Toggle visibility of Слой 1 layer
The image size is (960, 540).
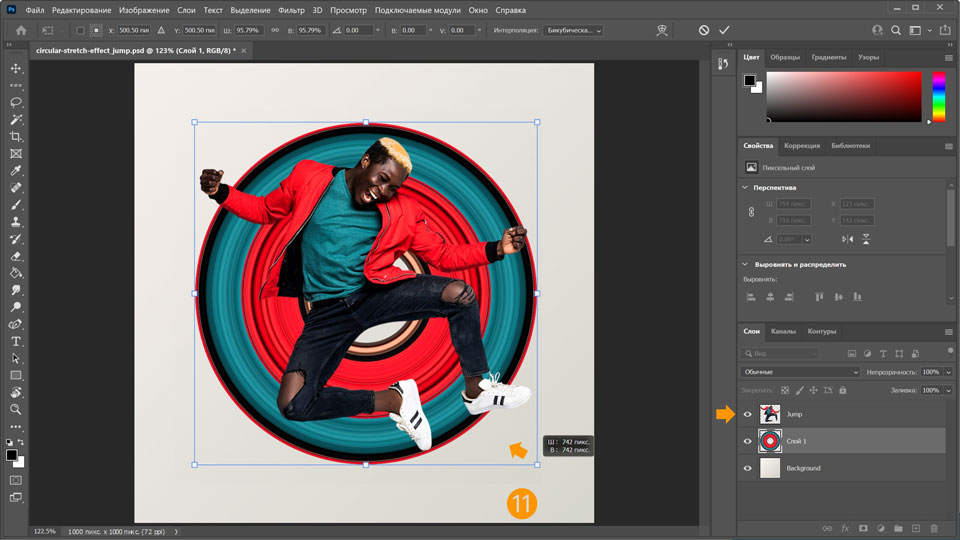click(x=748, y=441)
